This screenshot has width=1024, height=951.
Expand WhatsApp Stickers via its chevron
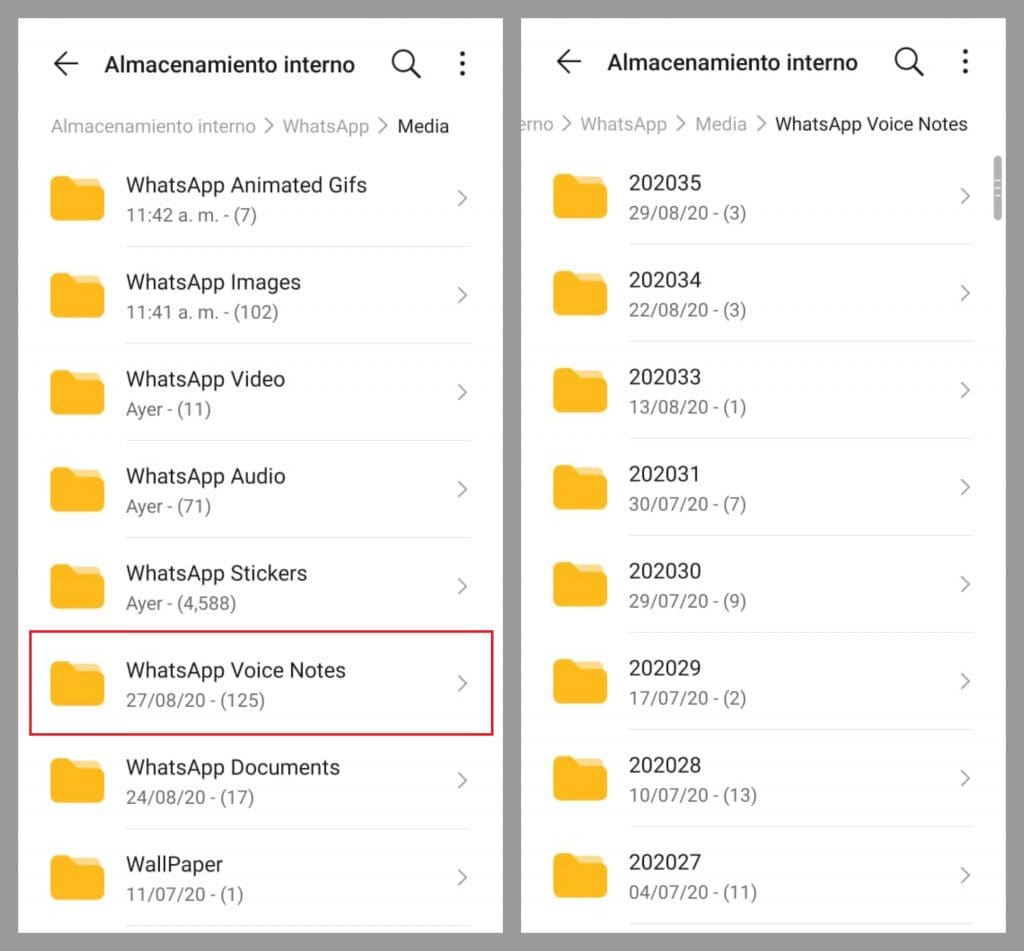462,586
